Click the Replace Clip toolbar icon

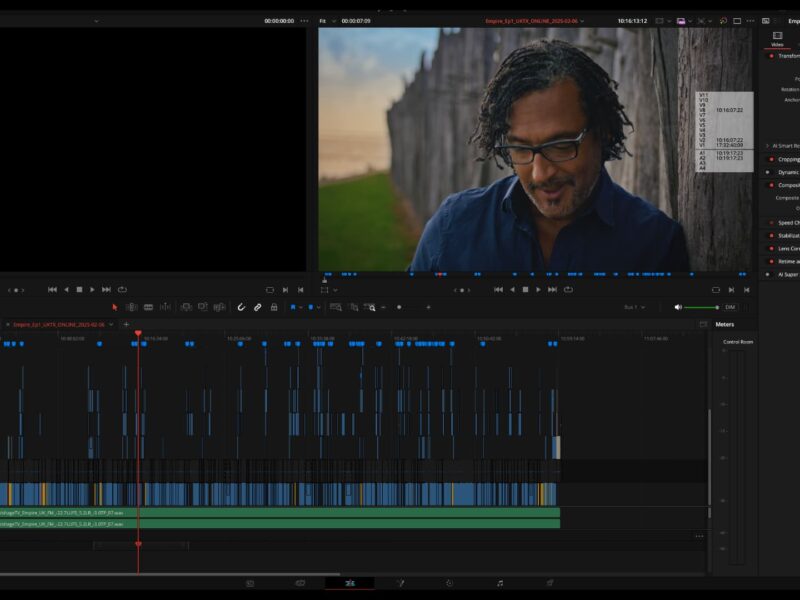coord(219,307)
